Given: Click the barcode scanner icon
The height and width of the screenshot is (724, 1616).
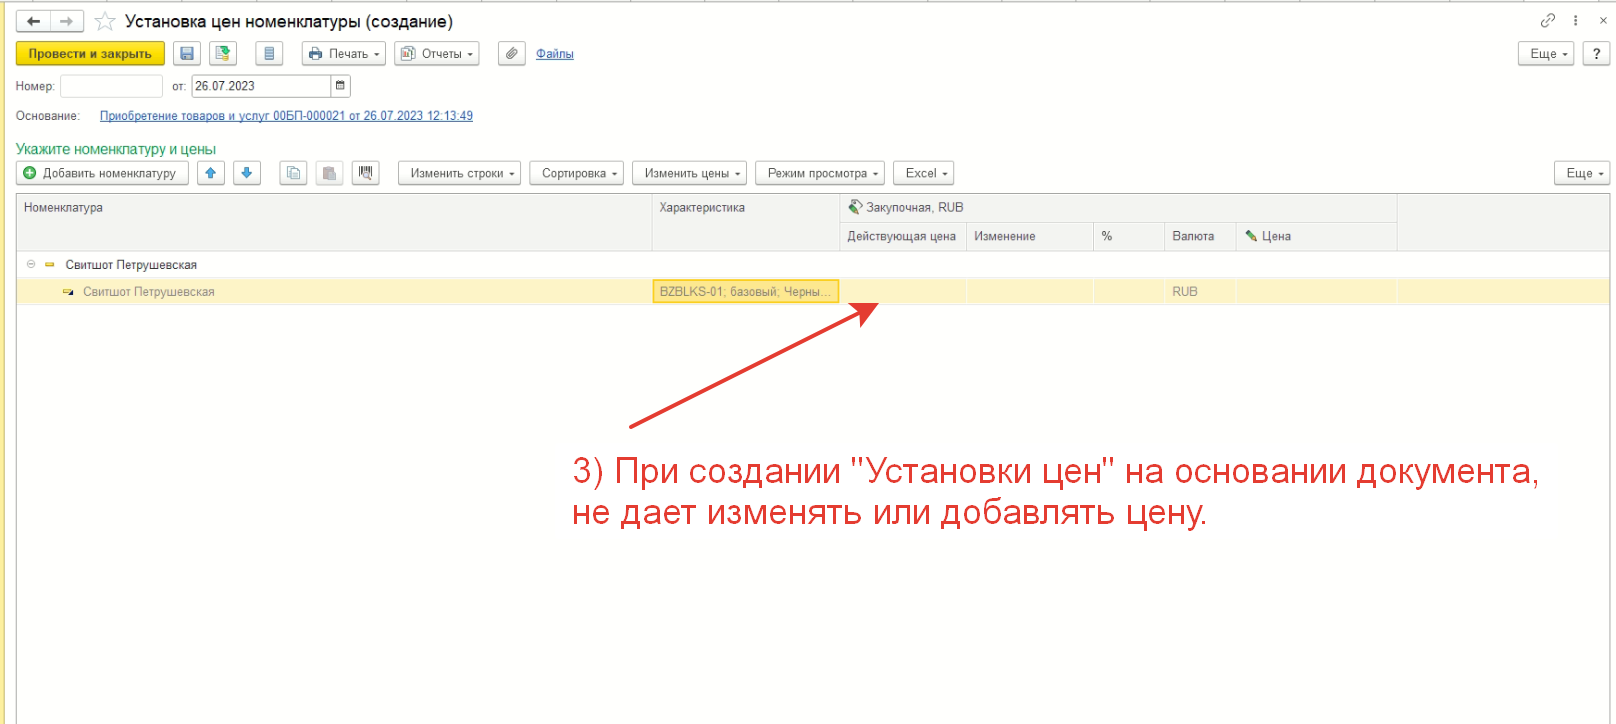Looking at the screenshot, I should click(366, 173).
